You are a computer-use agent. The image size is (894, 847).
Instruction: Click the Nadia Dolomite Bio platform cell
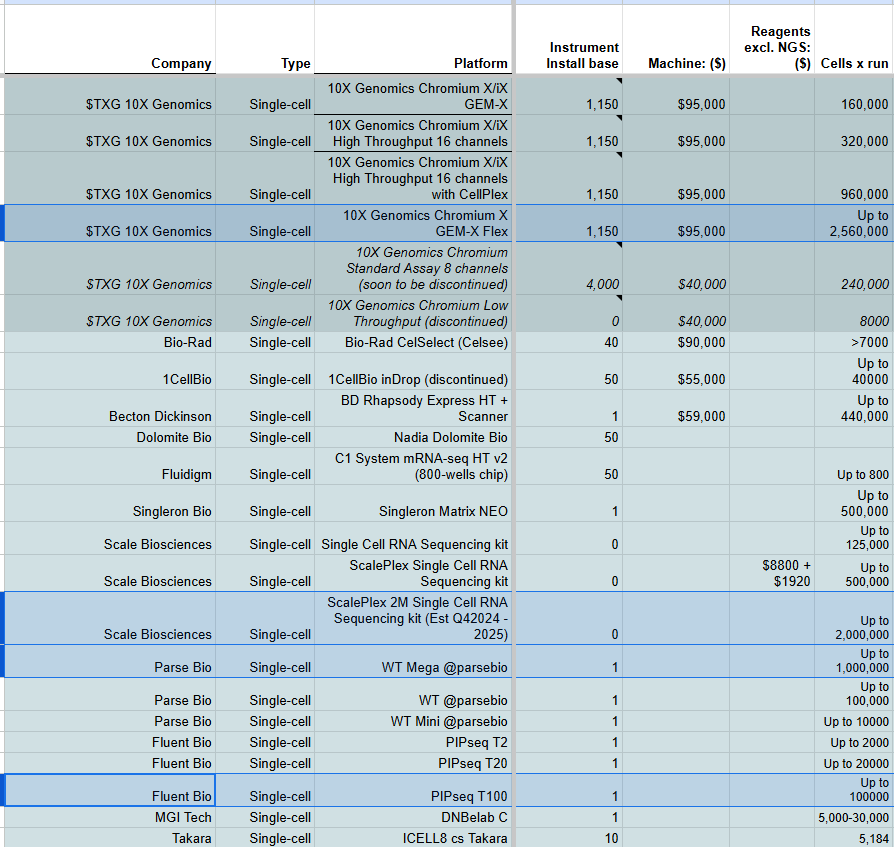(413, 438)
